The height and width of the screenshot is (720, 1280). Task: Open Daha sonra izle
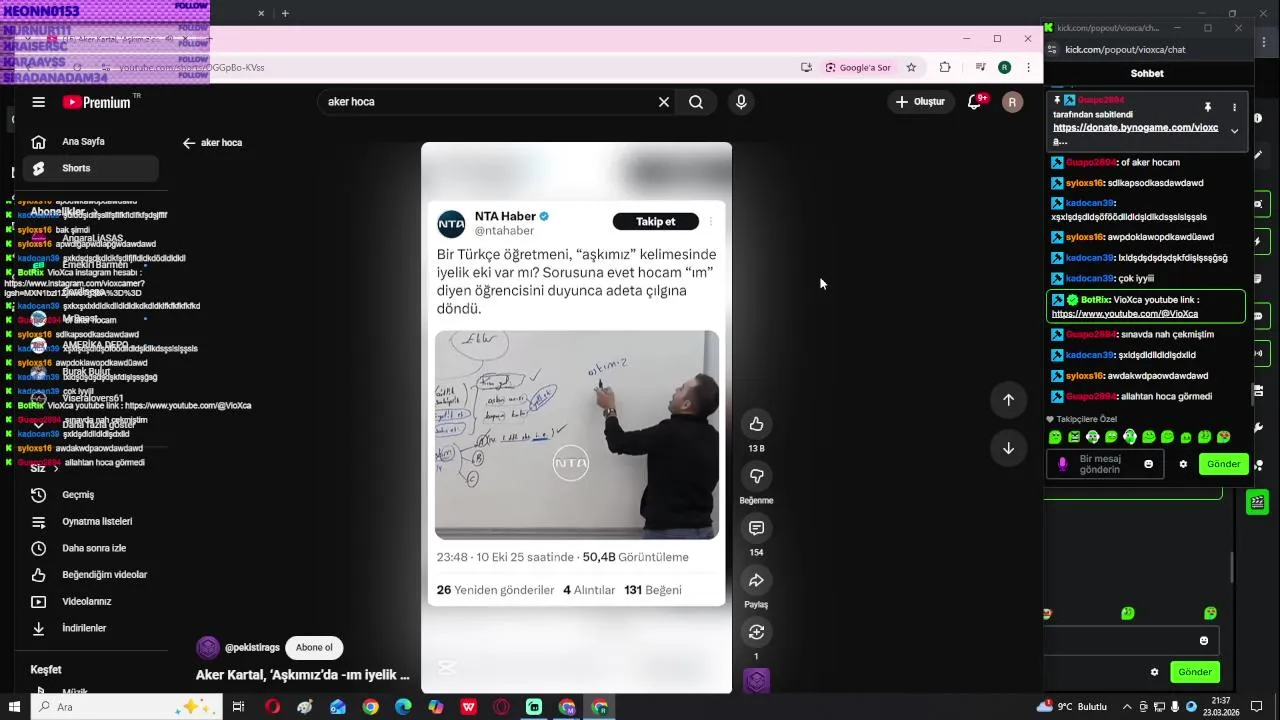(x=90, y=548)
